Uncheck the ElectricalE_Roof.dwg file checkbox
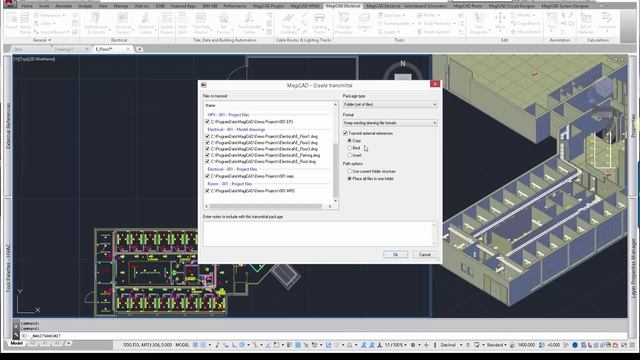The width and height of the screenshot is (640, 360). pos(207,162)
